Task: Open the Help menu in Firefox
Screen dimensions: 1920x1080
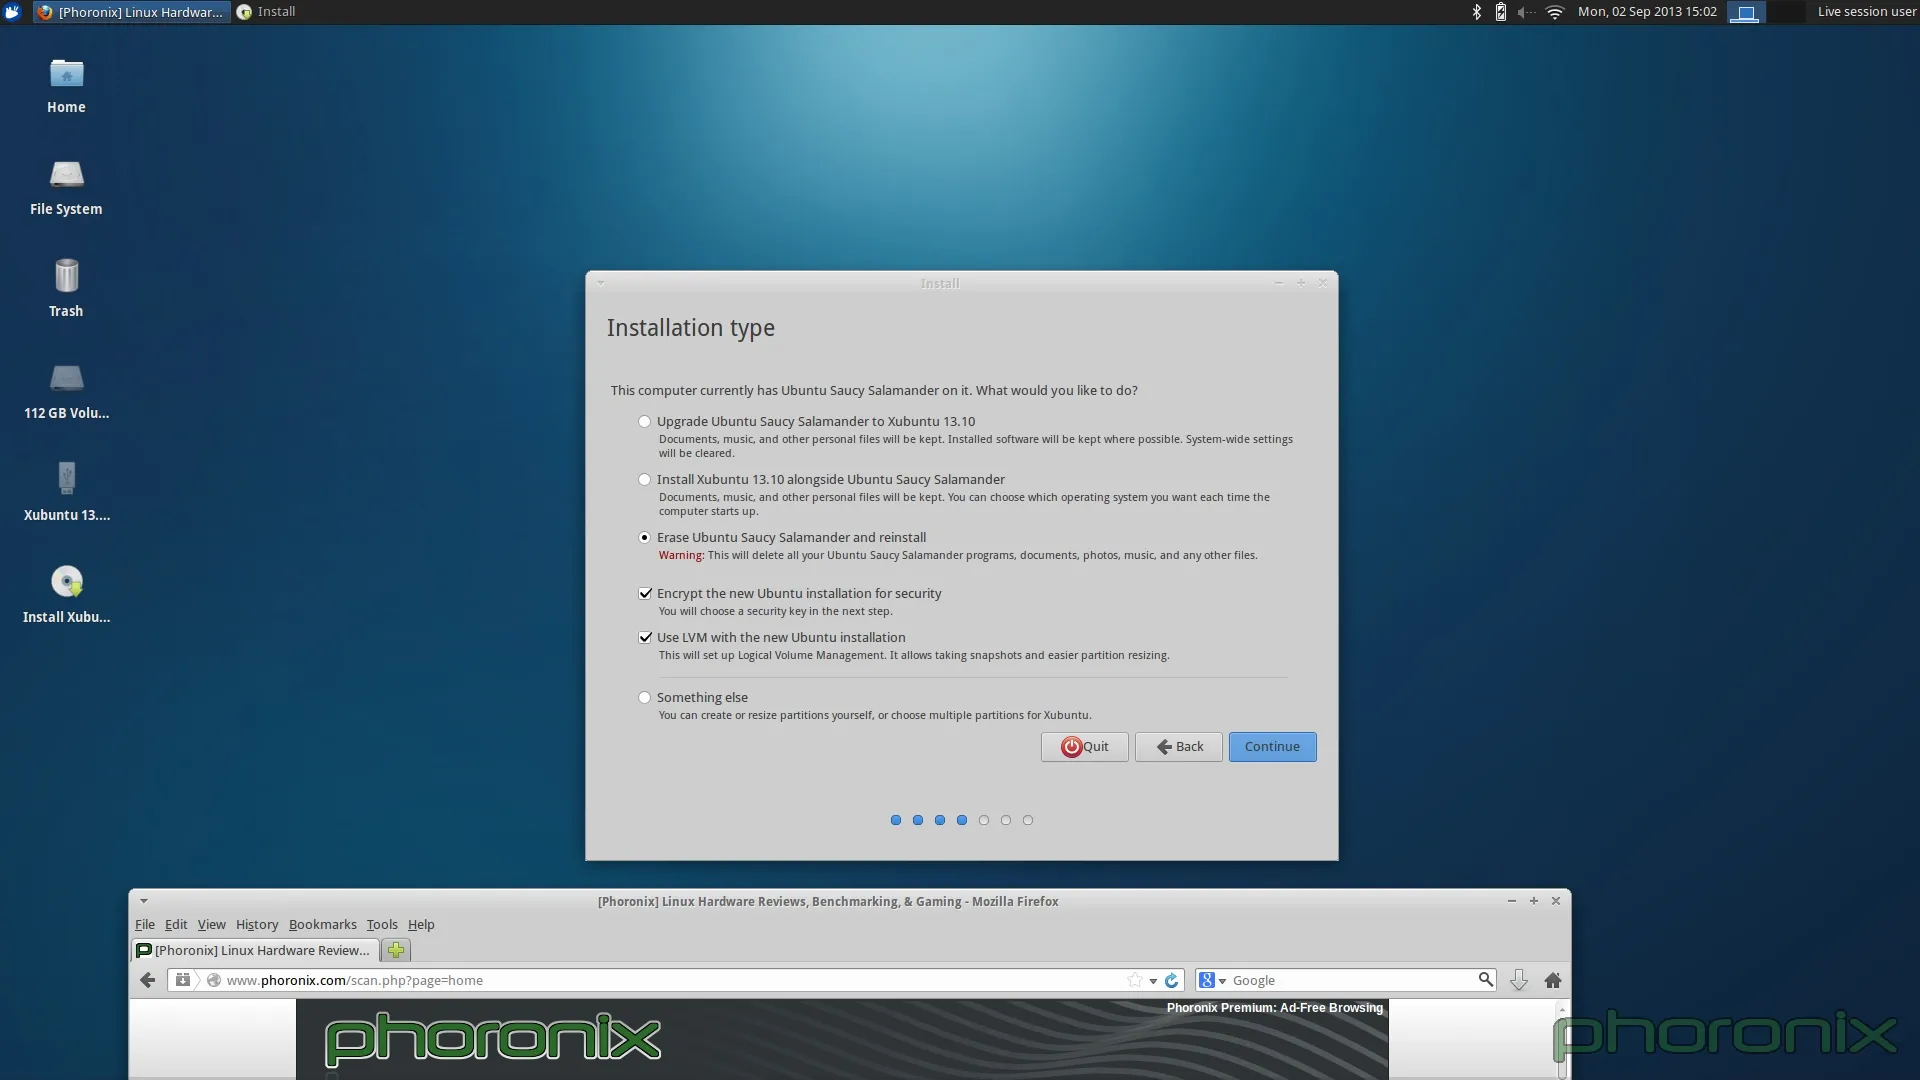Action: [x=421, y=925]
